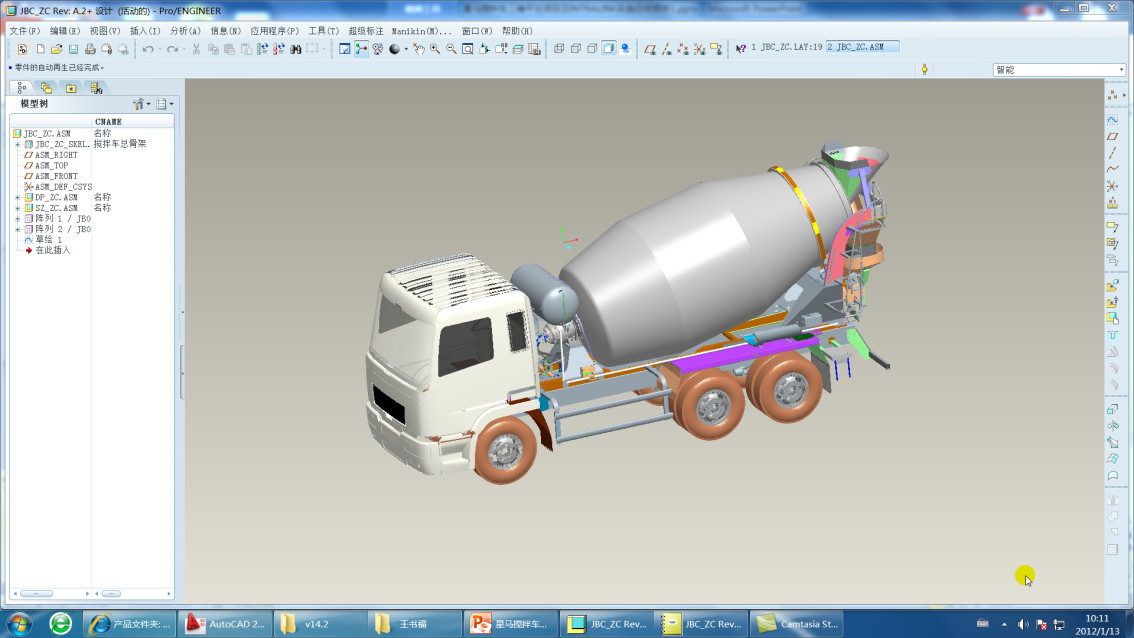Expand the DP_ZC.ASM tree node
This screenshot has height=638, width=1134.
tap(17, 198)
